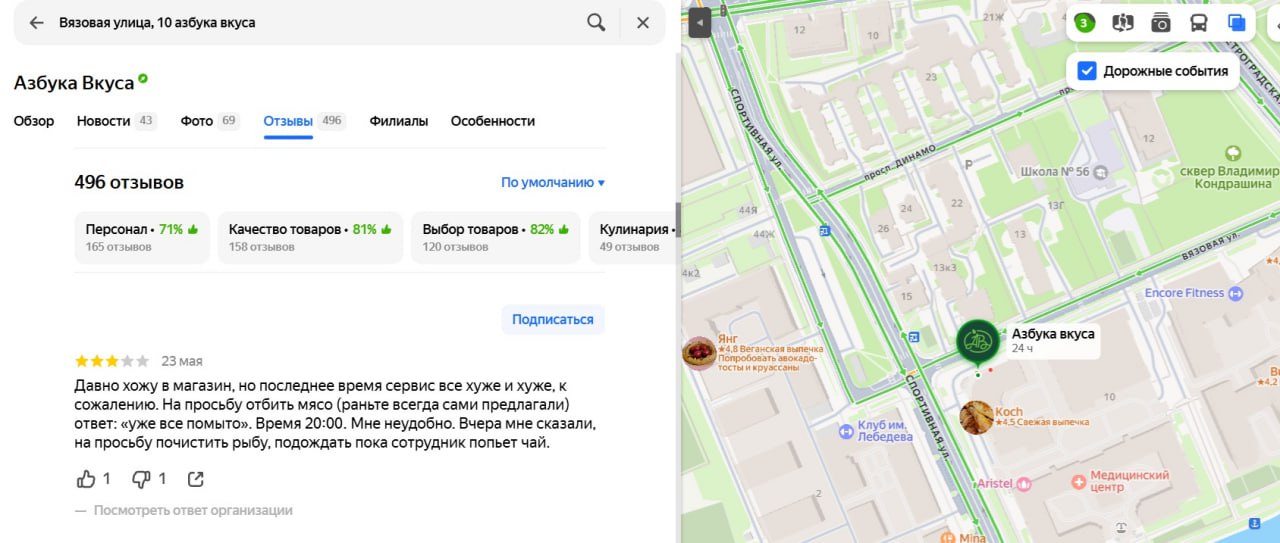Viewport: 1280px width, 543px height.
Task: Filter reviews by Качество товаров
Action: pos(310,237)
